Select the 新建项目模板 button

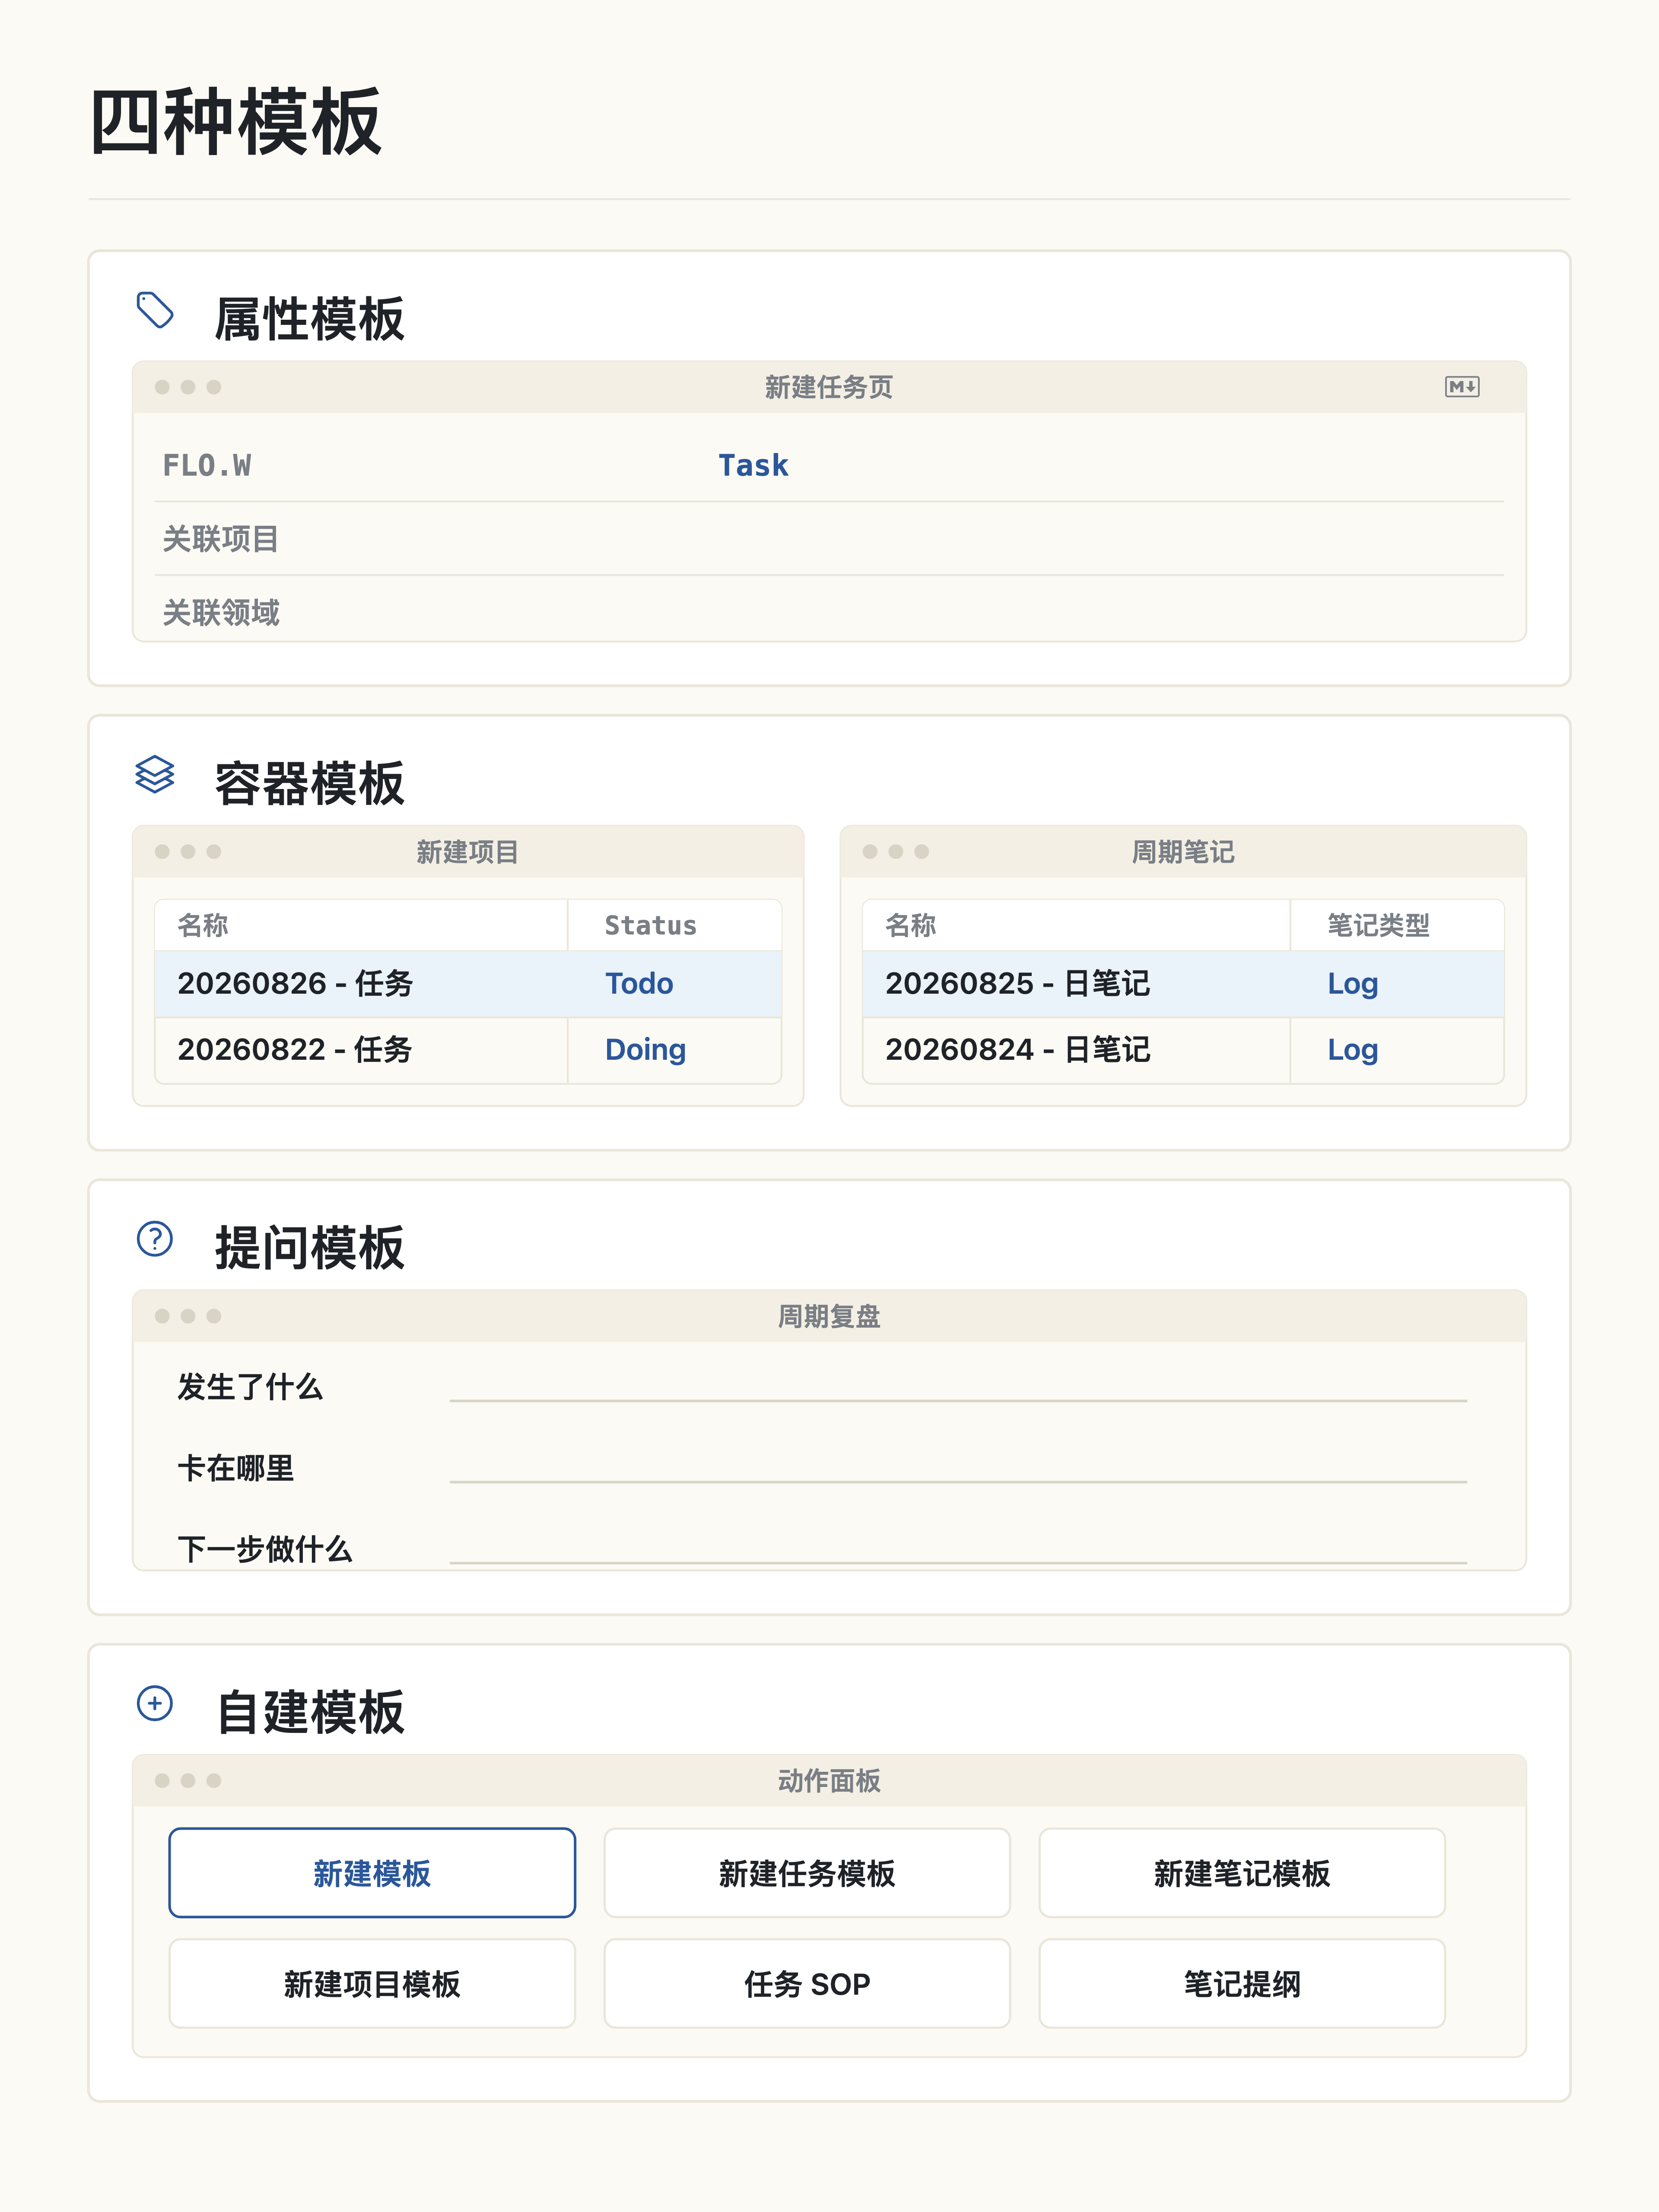[x=372, y=1984]
